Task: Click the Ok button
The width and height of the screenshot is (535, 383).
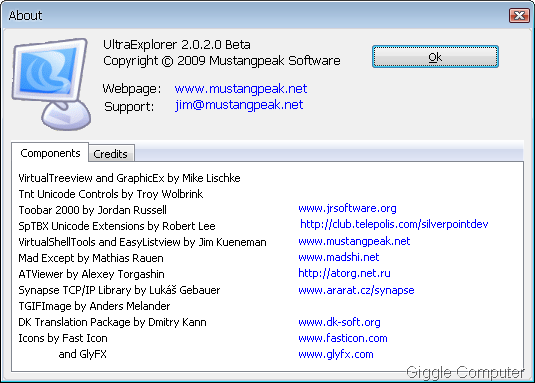Action: [x=435, y=57]
